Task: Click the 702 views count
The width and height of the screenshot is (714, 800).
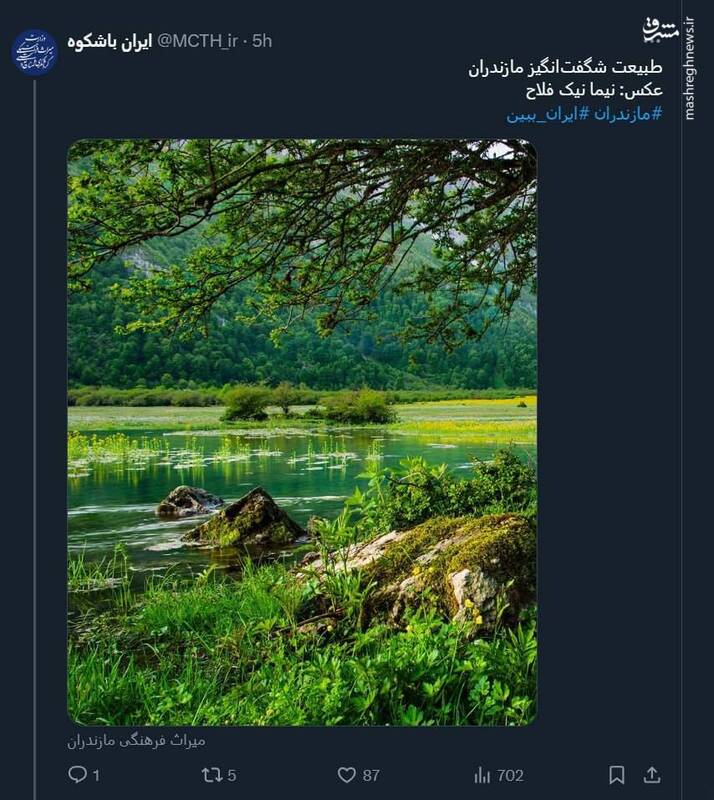Action: pos(510,775)
